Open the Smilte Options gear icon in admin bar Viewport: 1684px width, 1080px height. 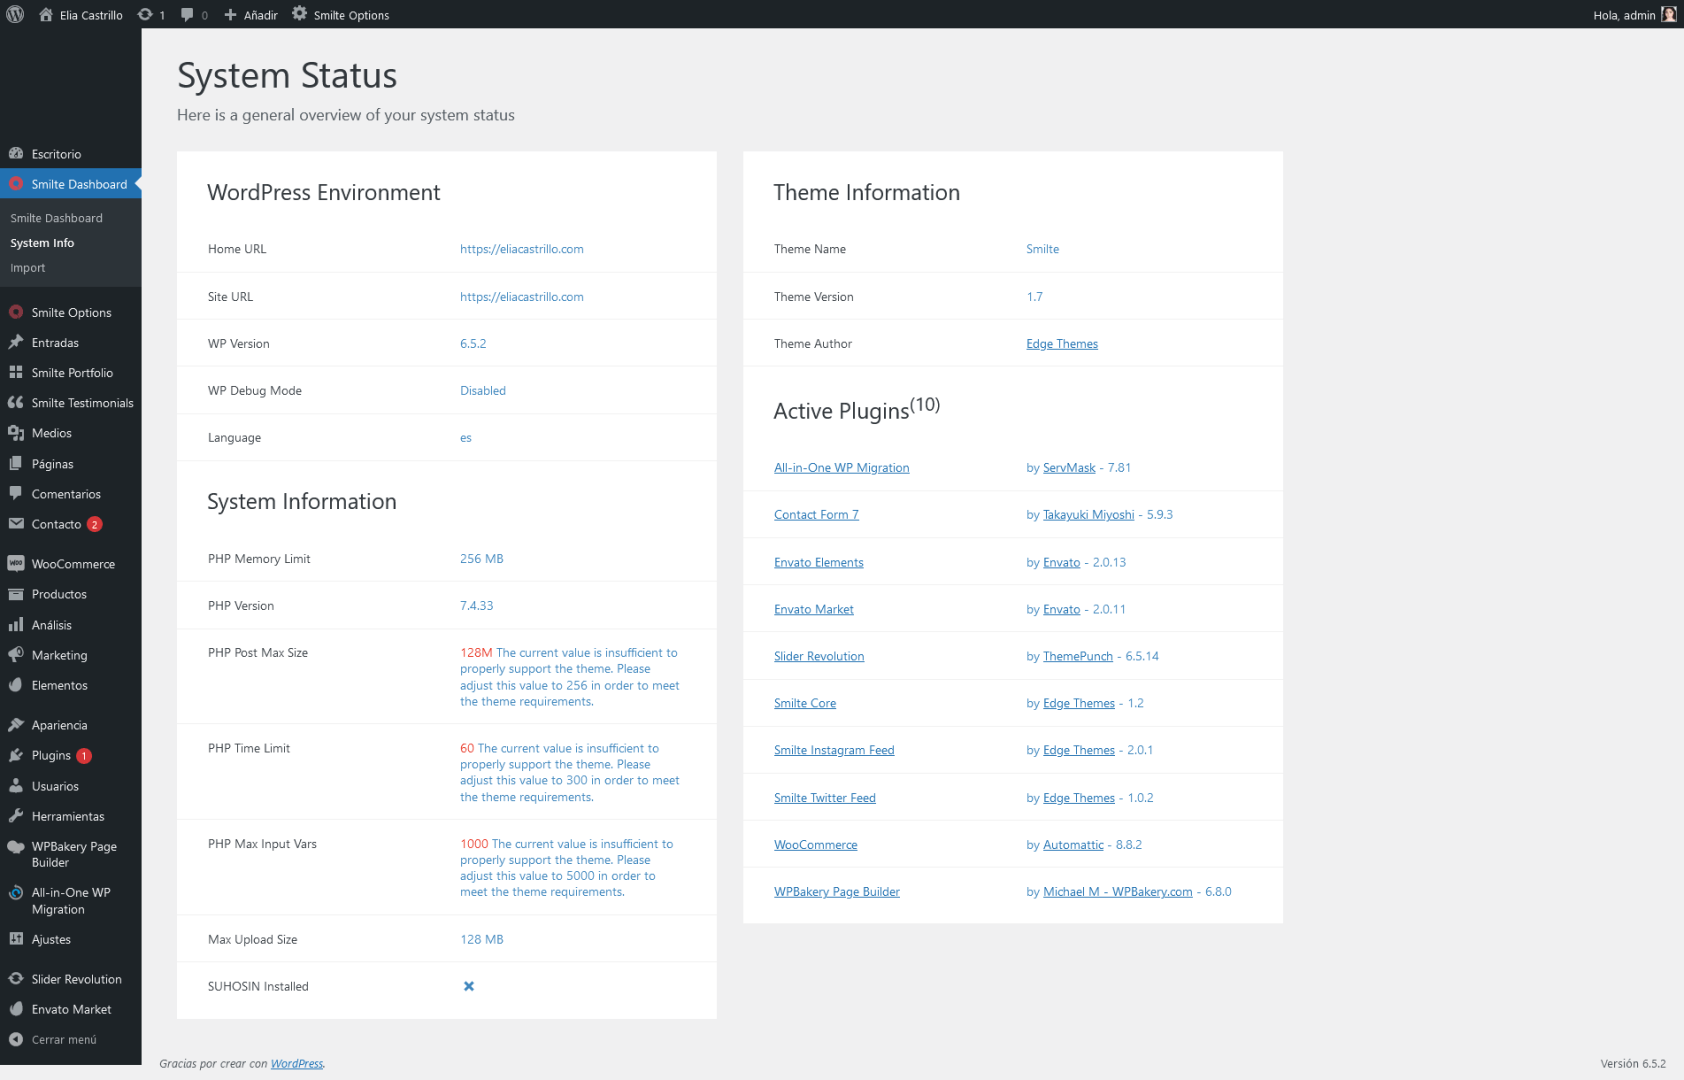[x=299, y=14]
